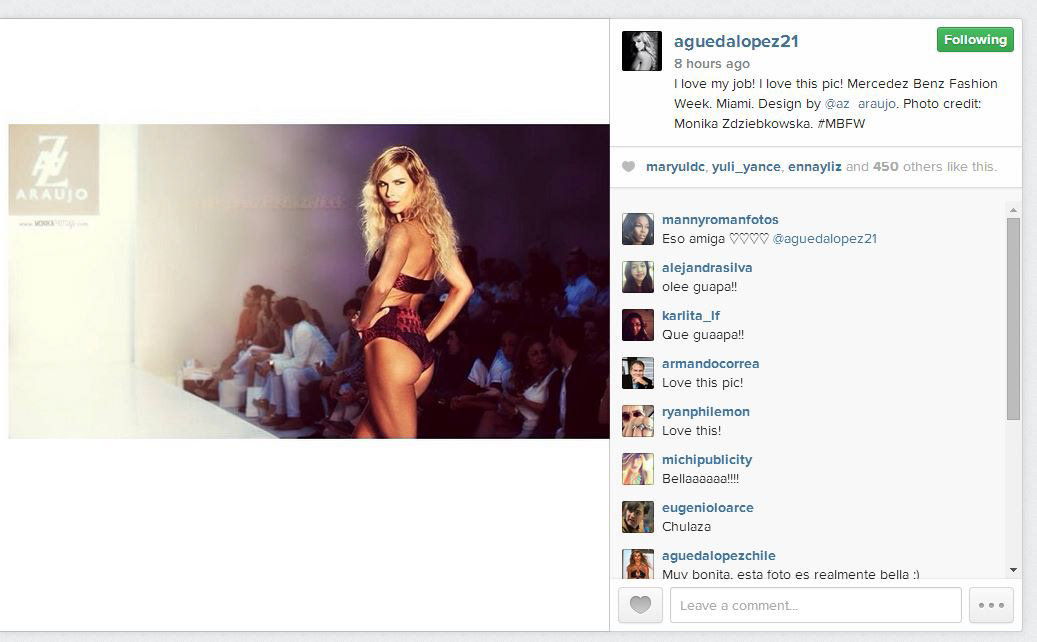Image resolution: width=1037 pixels, height=642 pixels.
Task: Click in the Leave a comment field
Action: (x=815, y=605)
